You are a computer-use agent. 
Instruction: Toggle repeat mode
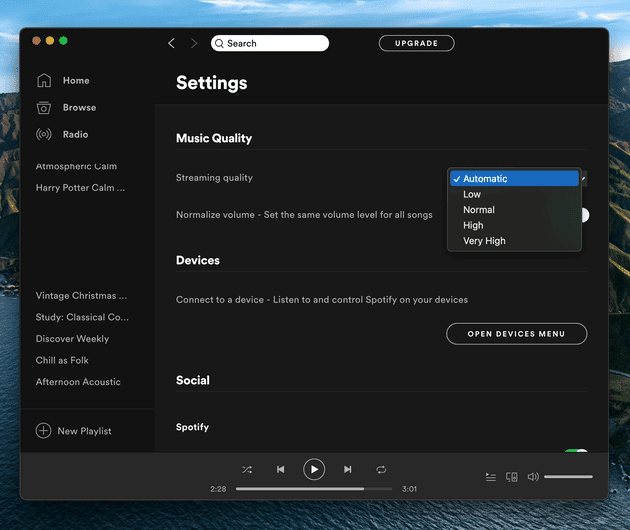pyautogui.click(x=381, y=469)
